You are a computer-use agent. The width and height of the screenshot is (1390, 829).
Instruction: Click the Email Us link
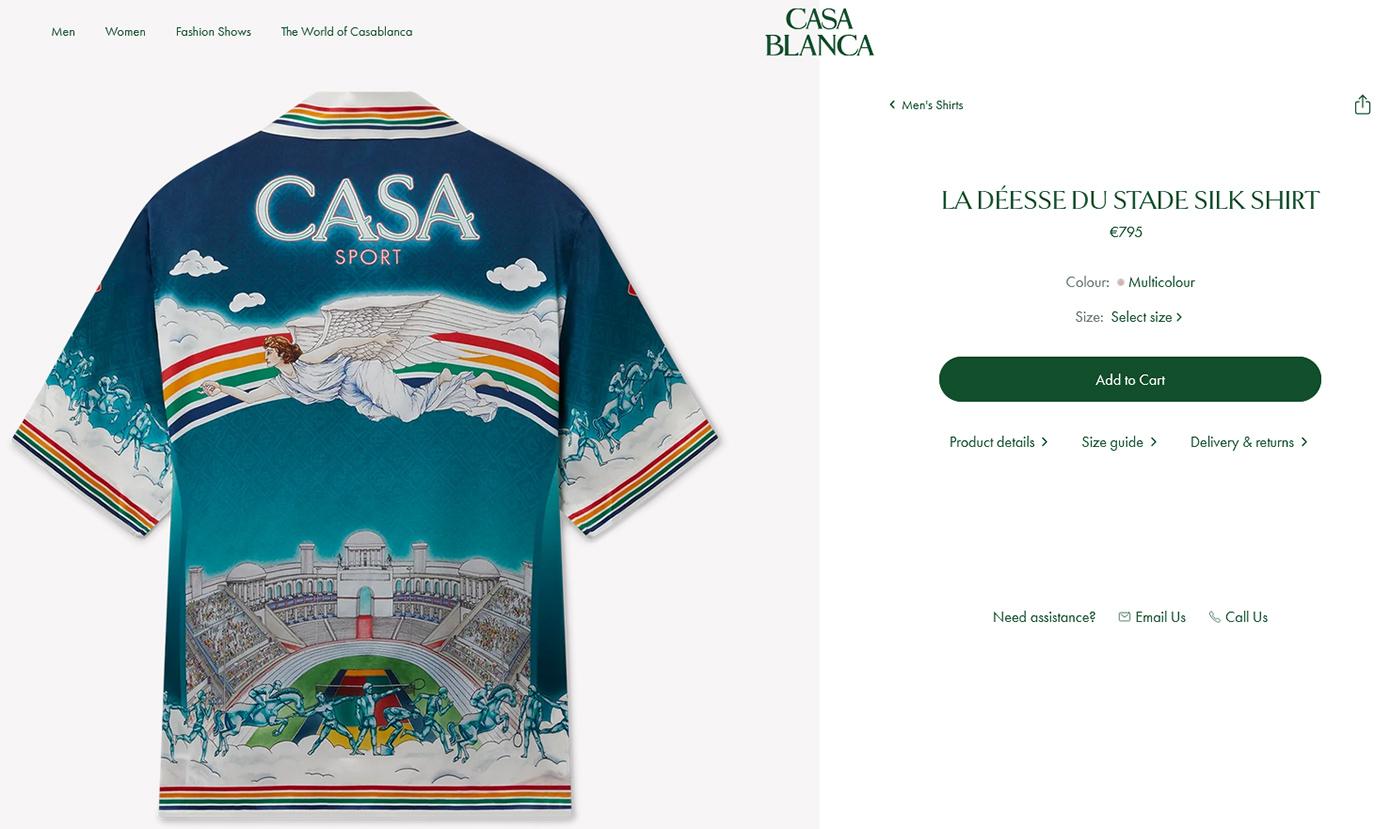1160,617
